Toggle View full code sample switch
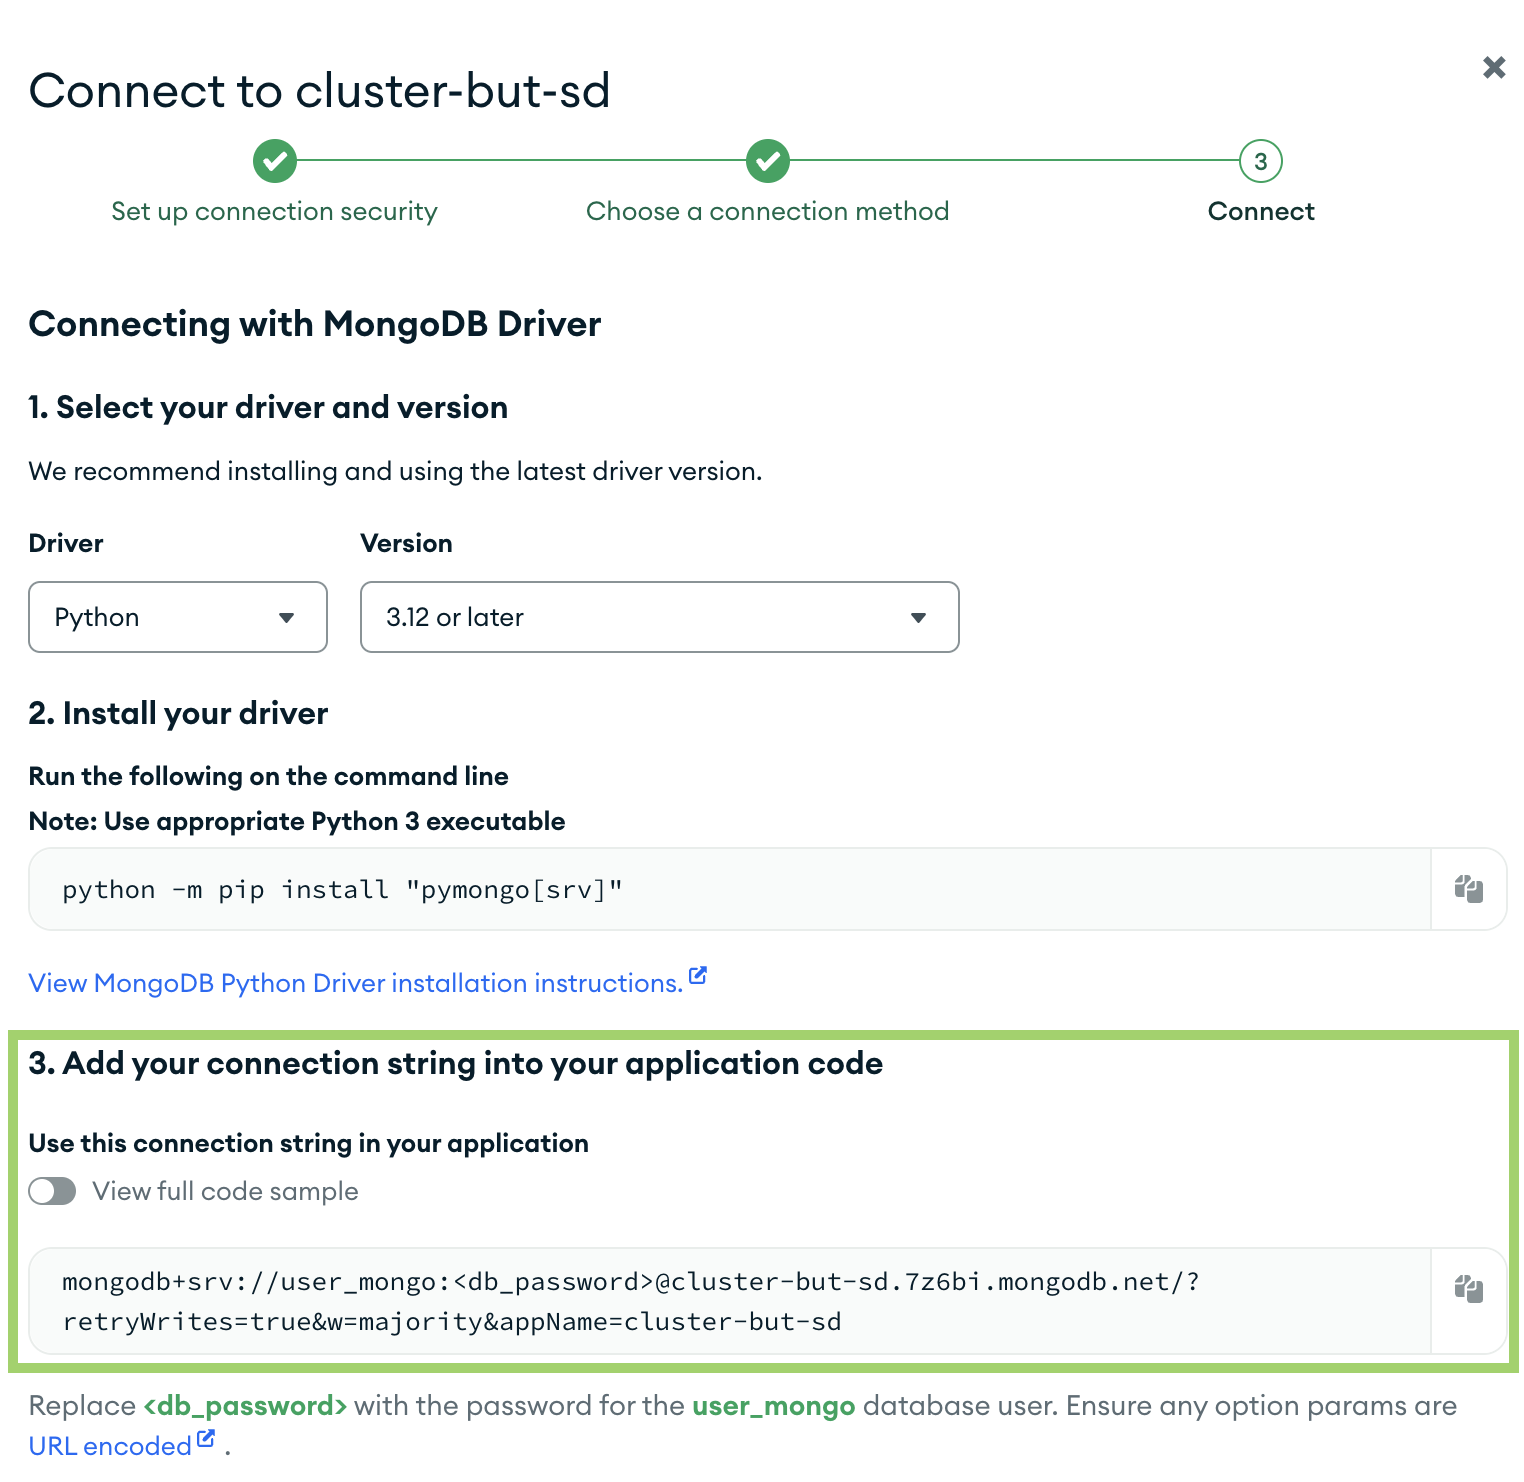 (53, 1191)
